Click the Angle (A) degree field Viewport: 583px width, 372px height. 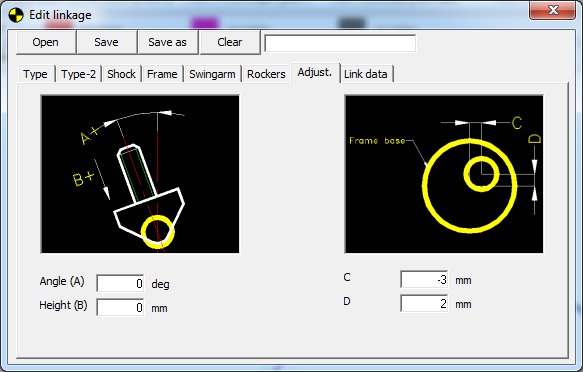[x=120, y=284]
